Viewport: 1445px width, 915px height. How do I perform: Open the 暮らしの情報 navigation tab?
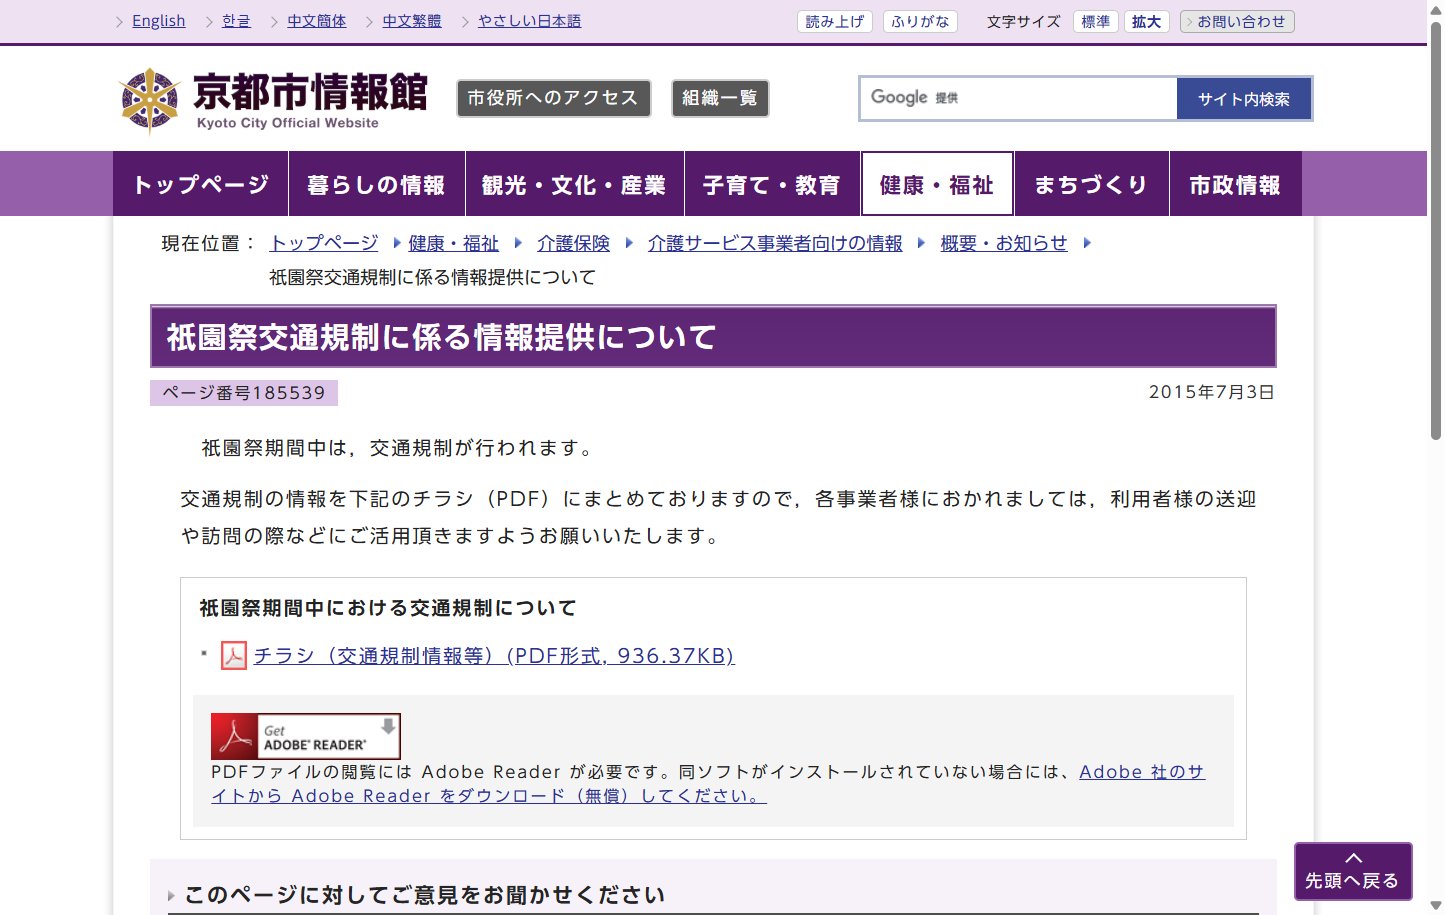click(376, 184)
